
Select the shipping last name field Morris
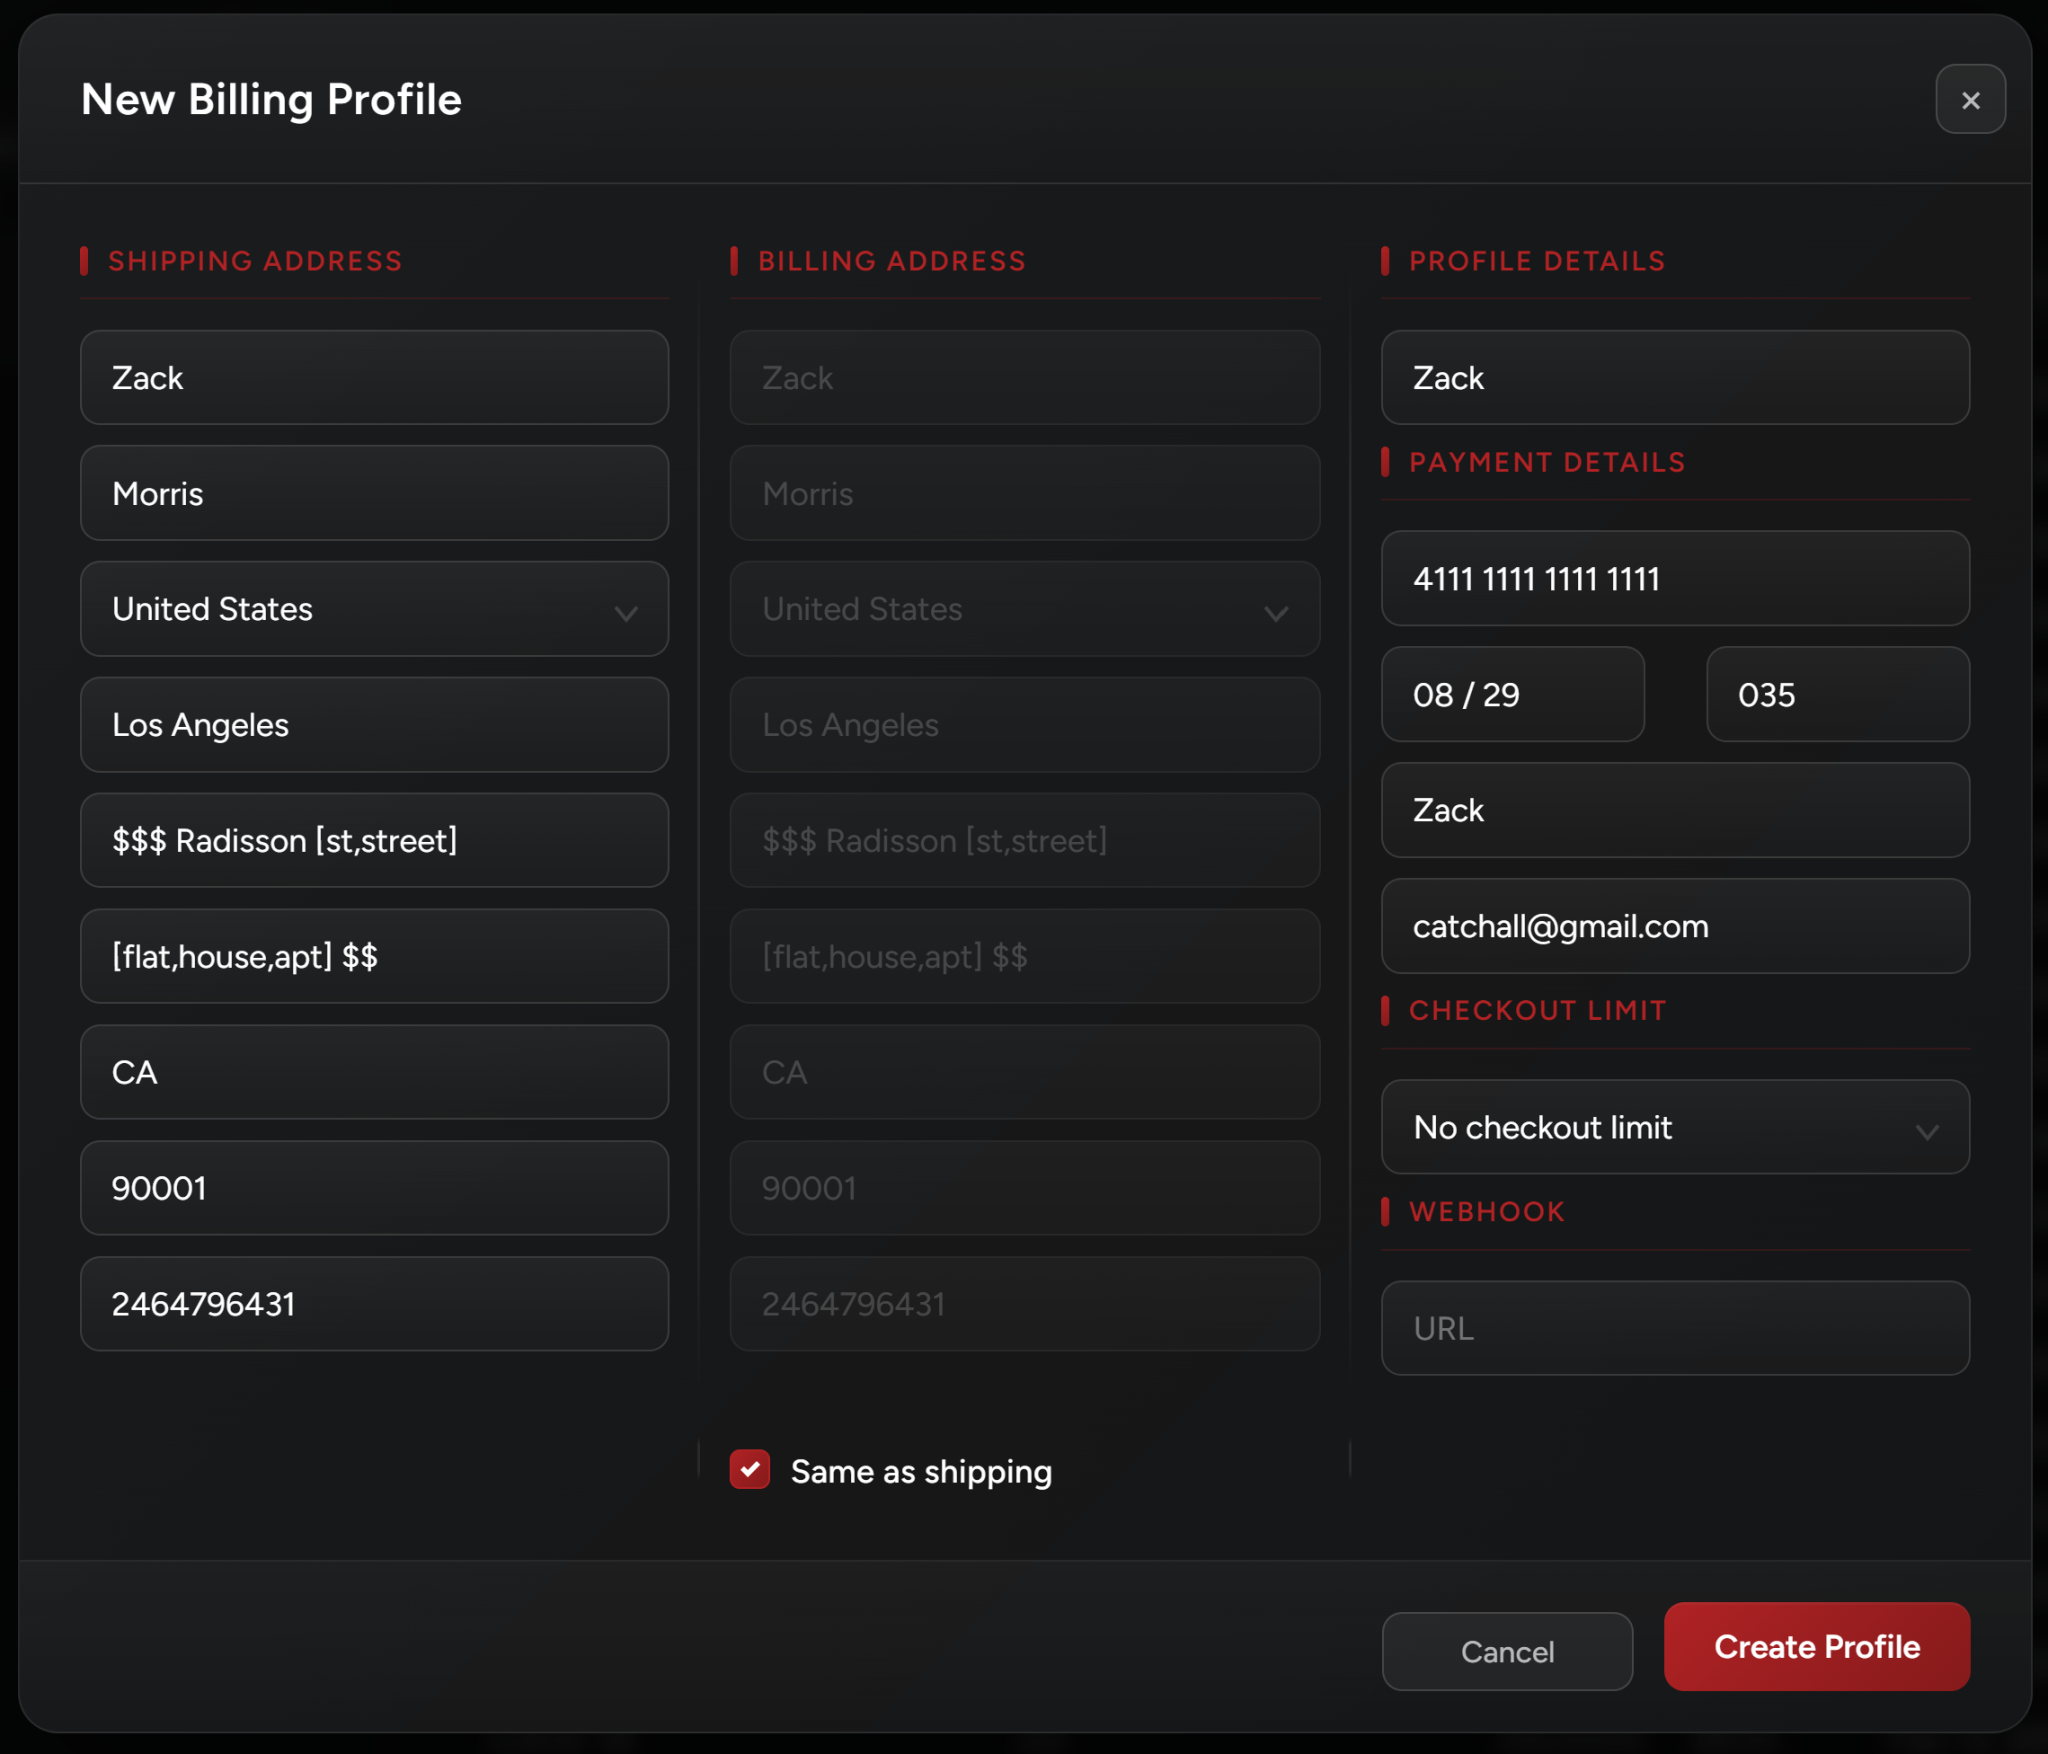374,494
